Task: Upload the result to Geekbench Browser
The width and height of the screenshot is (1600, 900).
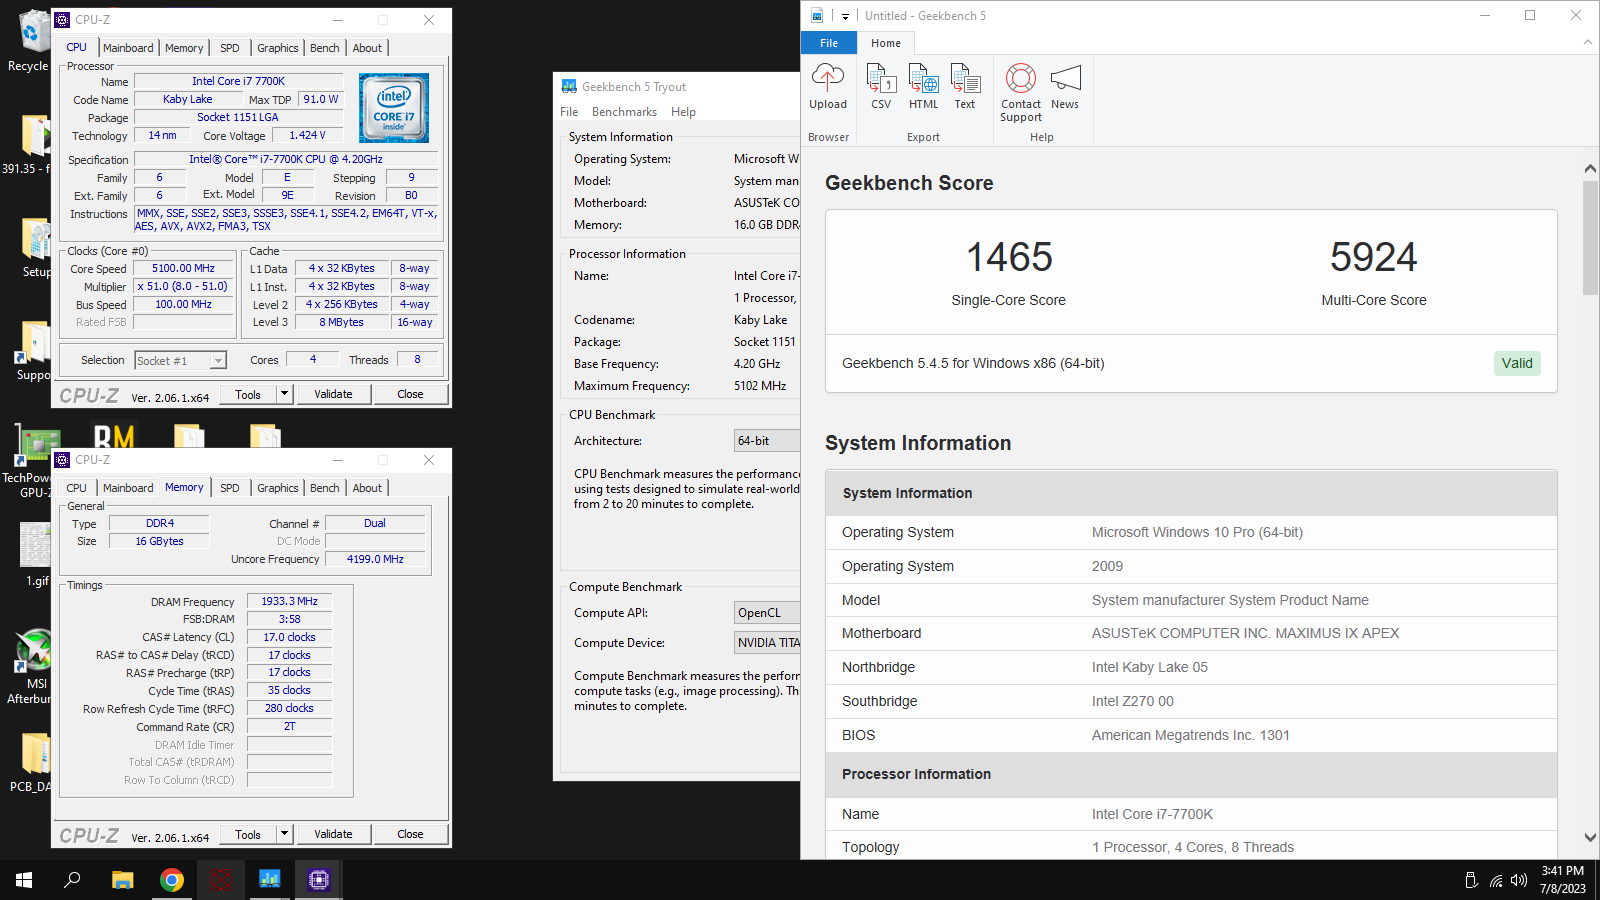Action: coord(828,87)
